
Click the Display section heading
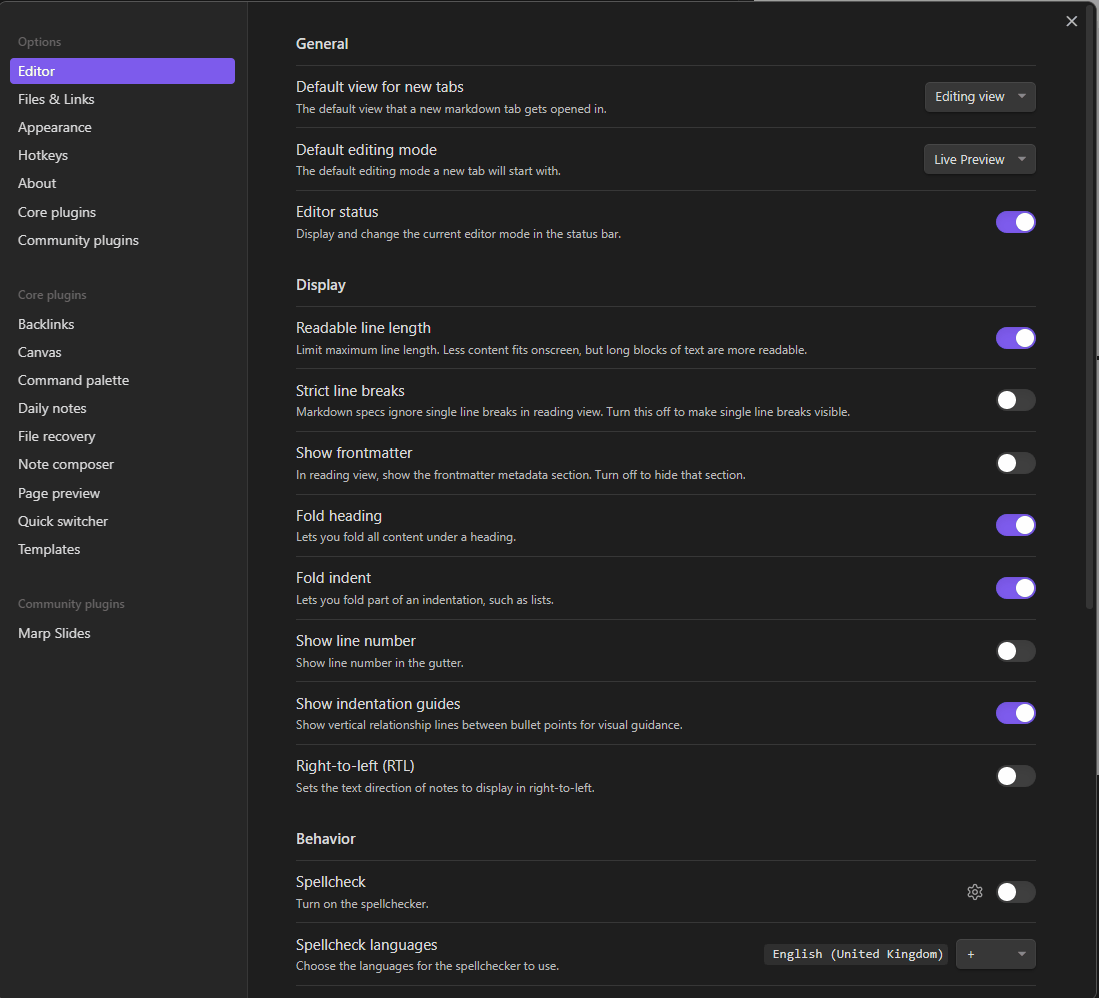pyautogui.click(x=320, y=285)
